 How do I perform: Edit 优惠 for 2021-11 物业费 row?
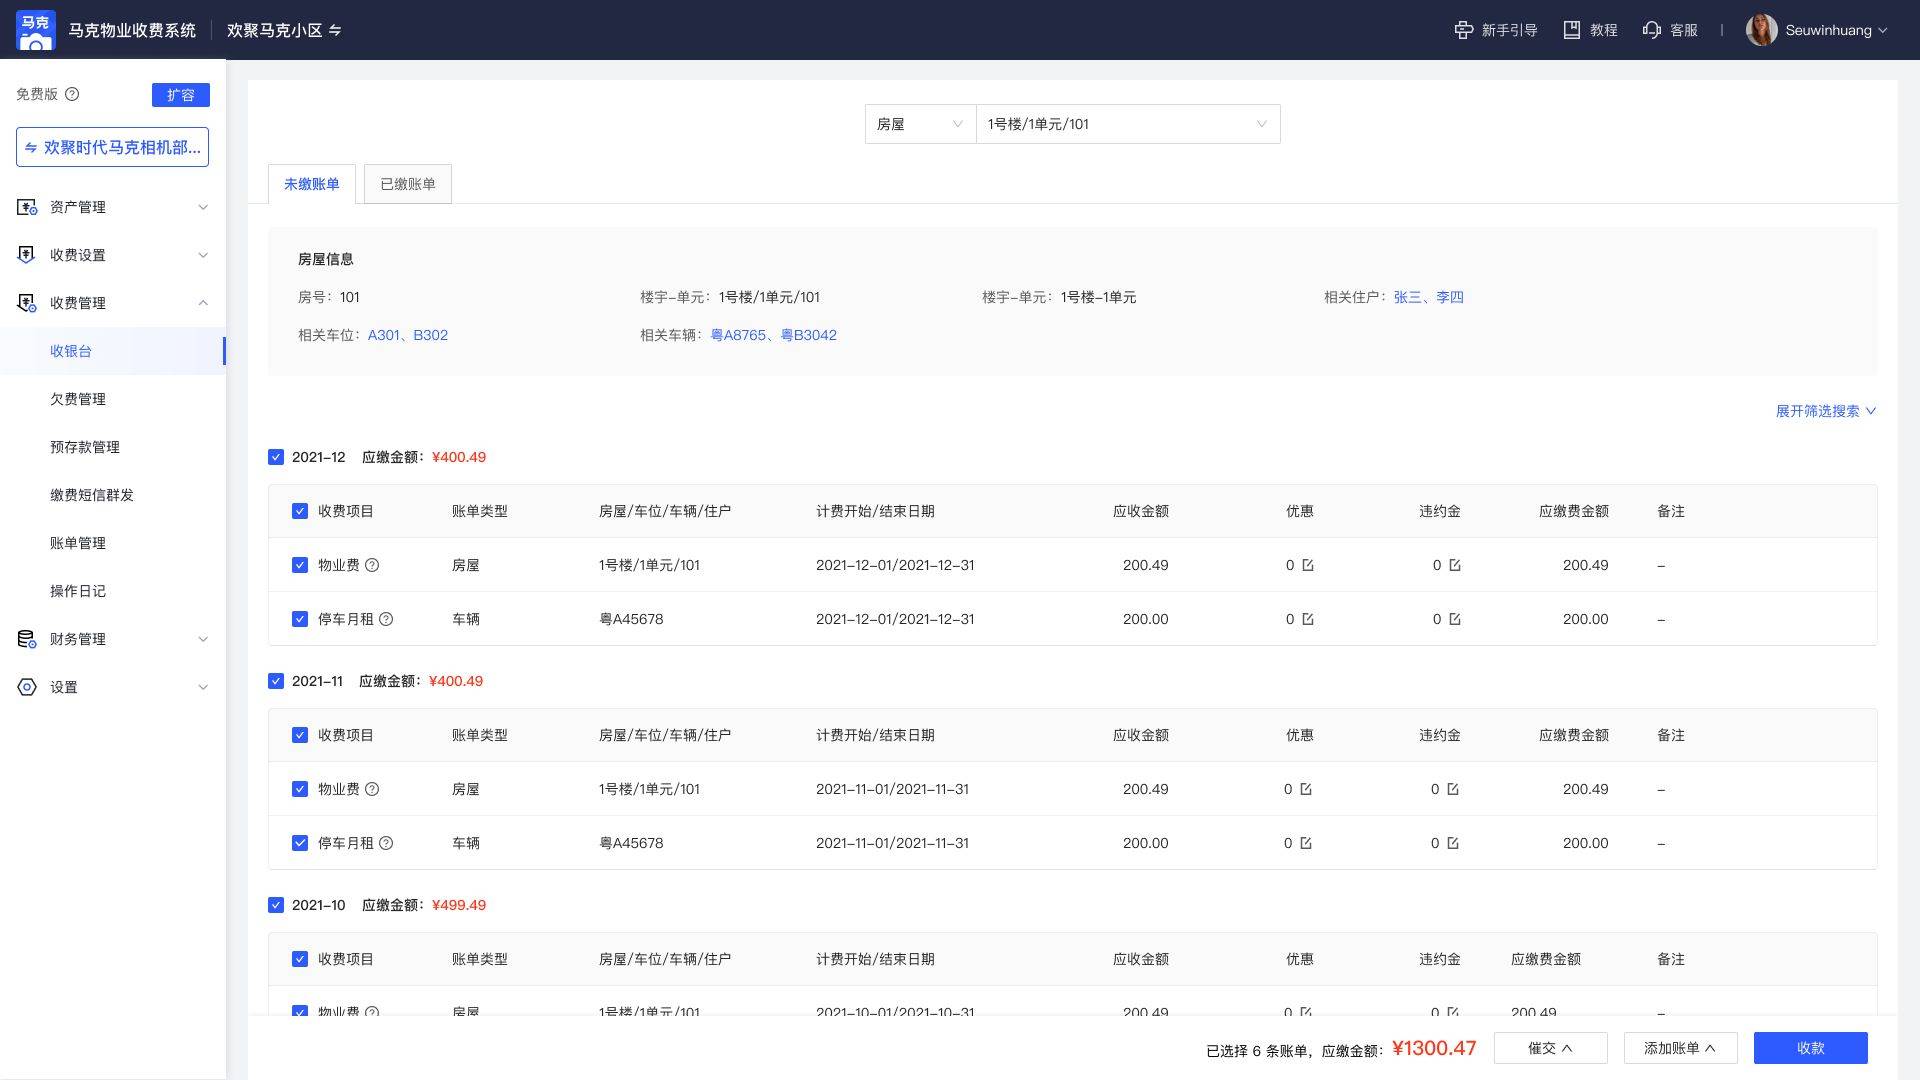click(1306, 789)
